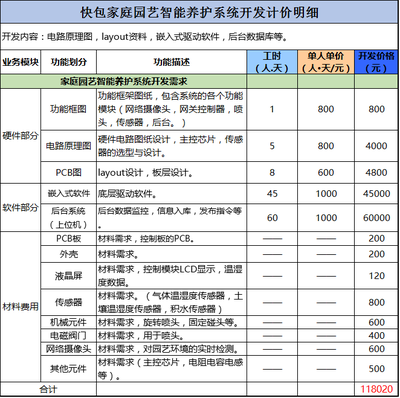The width and height of the screenshot is (400, 398).
Task: Click the 嵌入式软件 cell
Action: pos(69,193)
